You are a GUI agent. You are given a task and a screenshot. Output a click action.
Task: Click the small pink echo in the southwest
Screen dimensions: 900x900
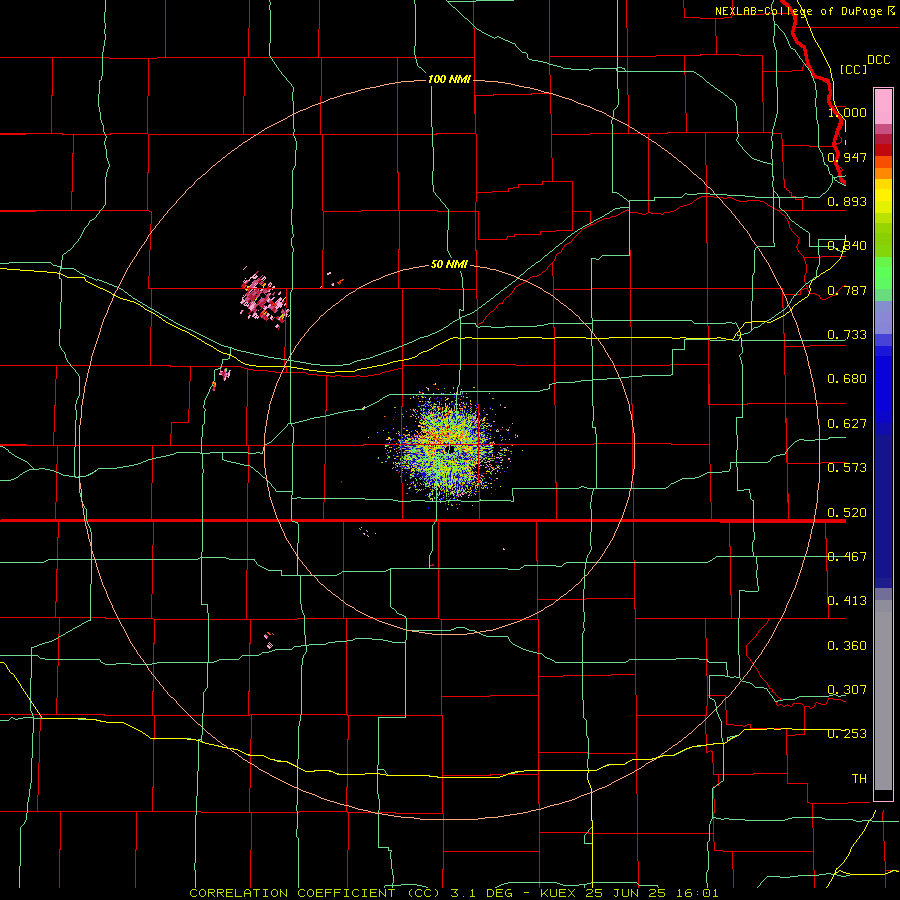point(269,640)
